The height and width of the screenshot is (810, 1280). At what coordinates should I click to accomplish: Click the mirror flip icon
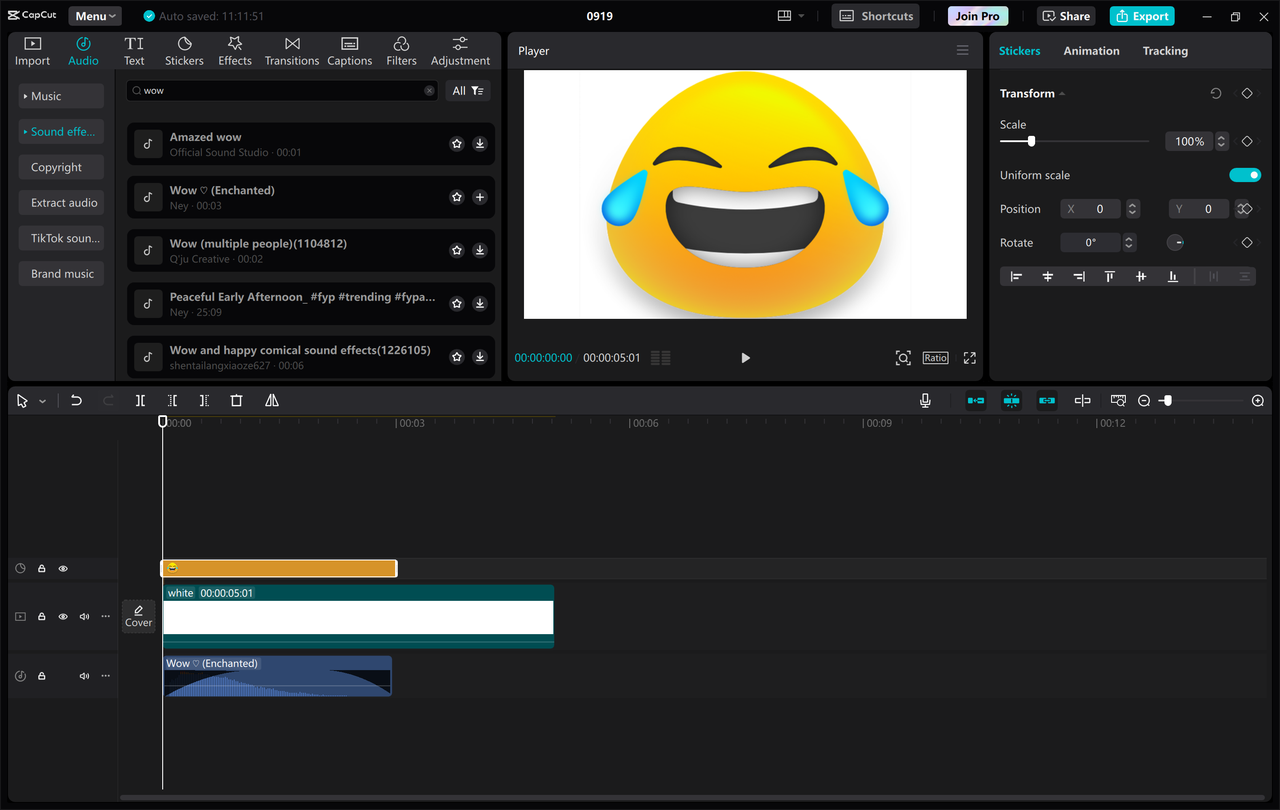coord(271,400)
